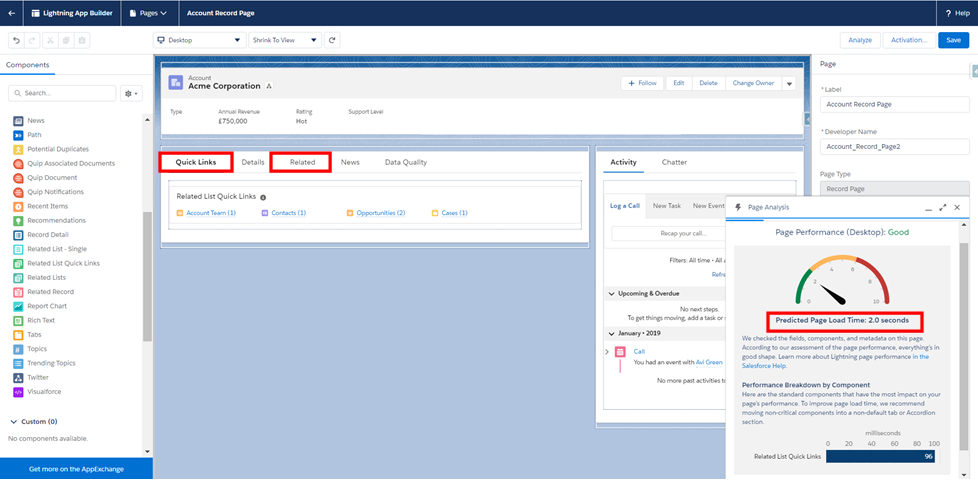Open the Account Team (1) quick link
978x480 pixels.
pos(211,213)
